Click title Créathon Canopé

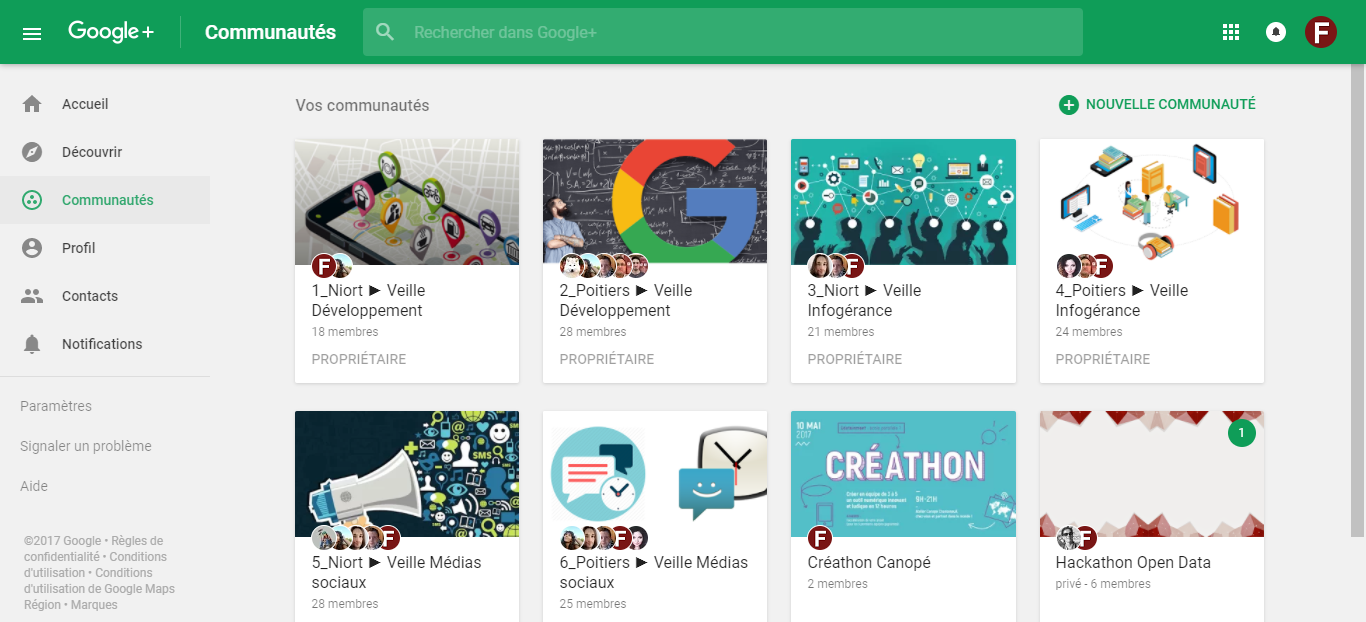click(869, 562)
